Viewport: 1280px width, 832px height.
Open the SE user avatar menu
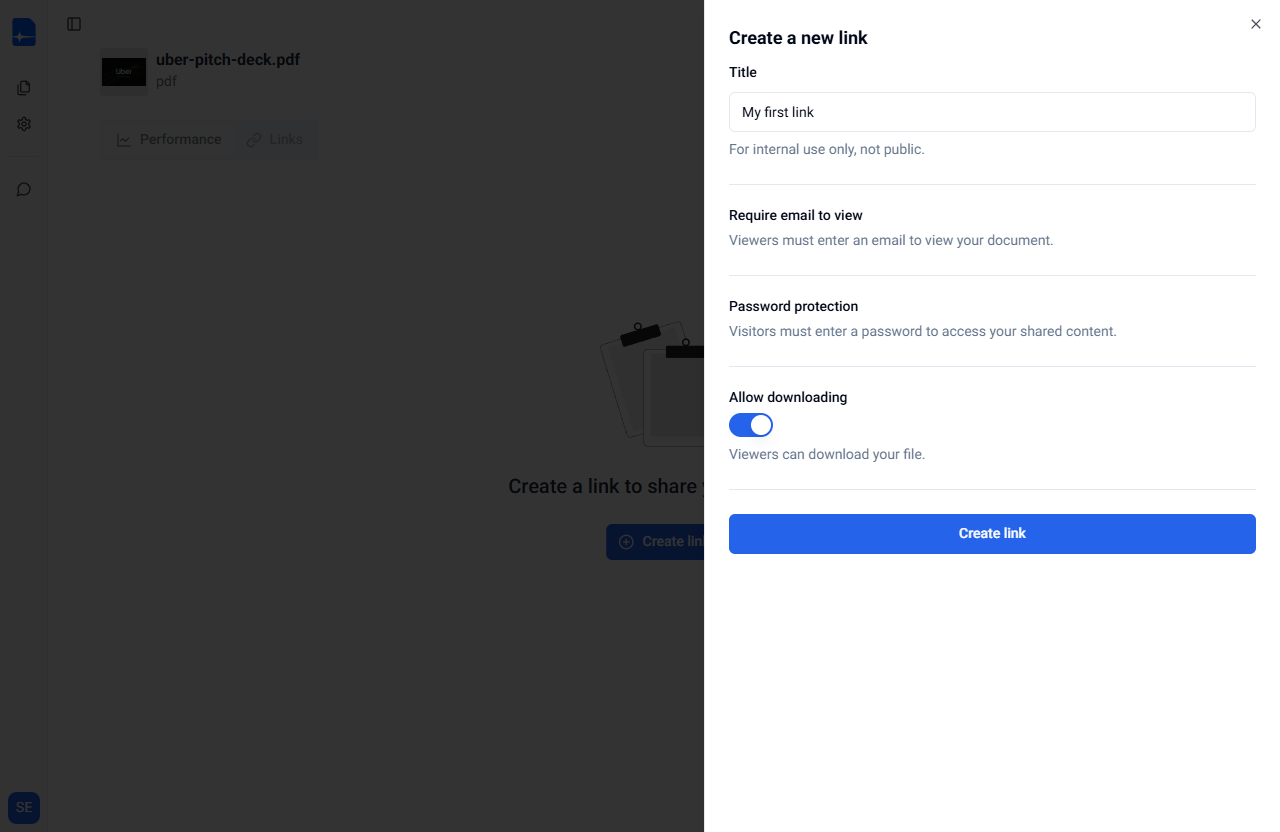click(24, 808)
